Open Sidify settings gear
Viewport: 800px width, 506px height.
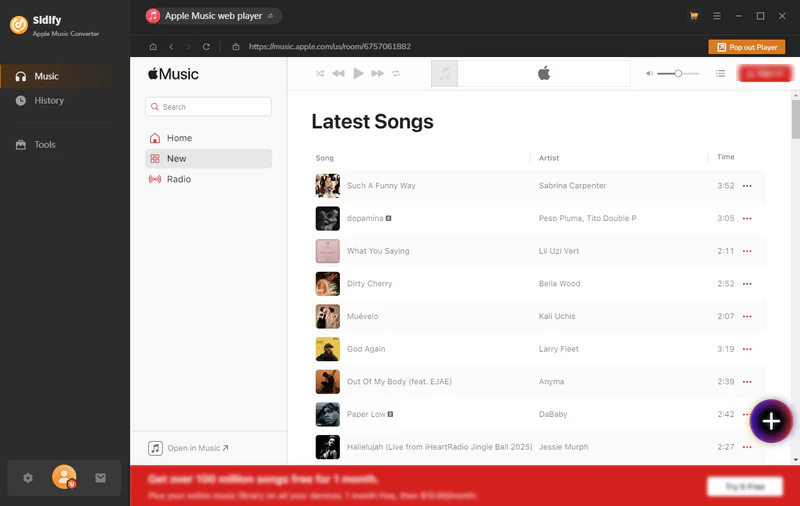click(x=28, y=478)
